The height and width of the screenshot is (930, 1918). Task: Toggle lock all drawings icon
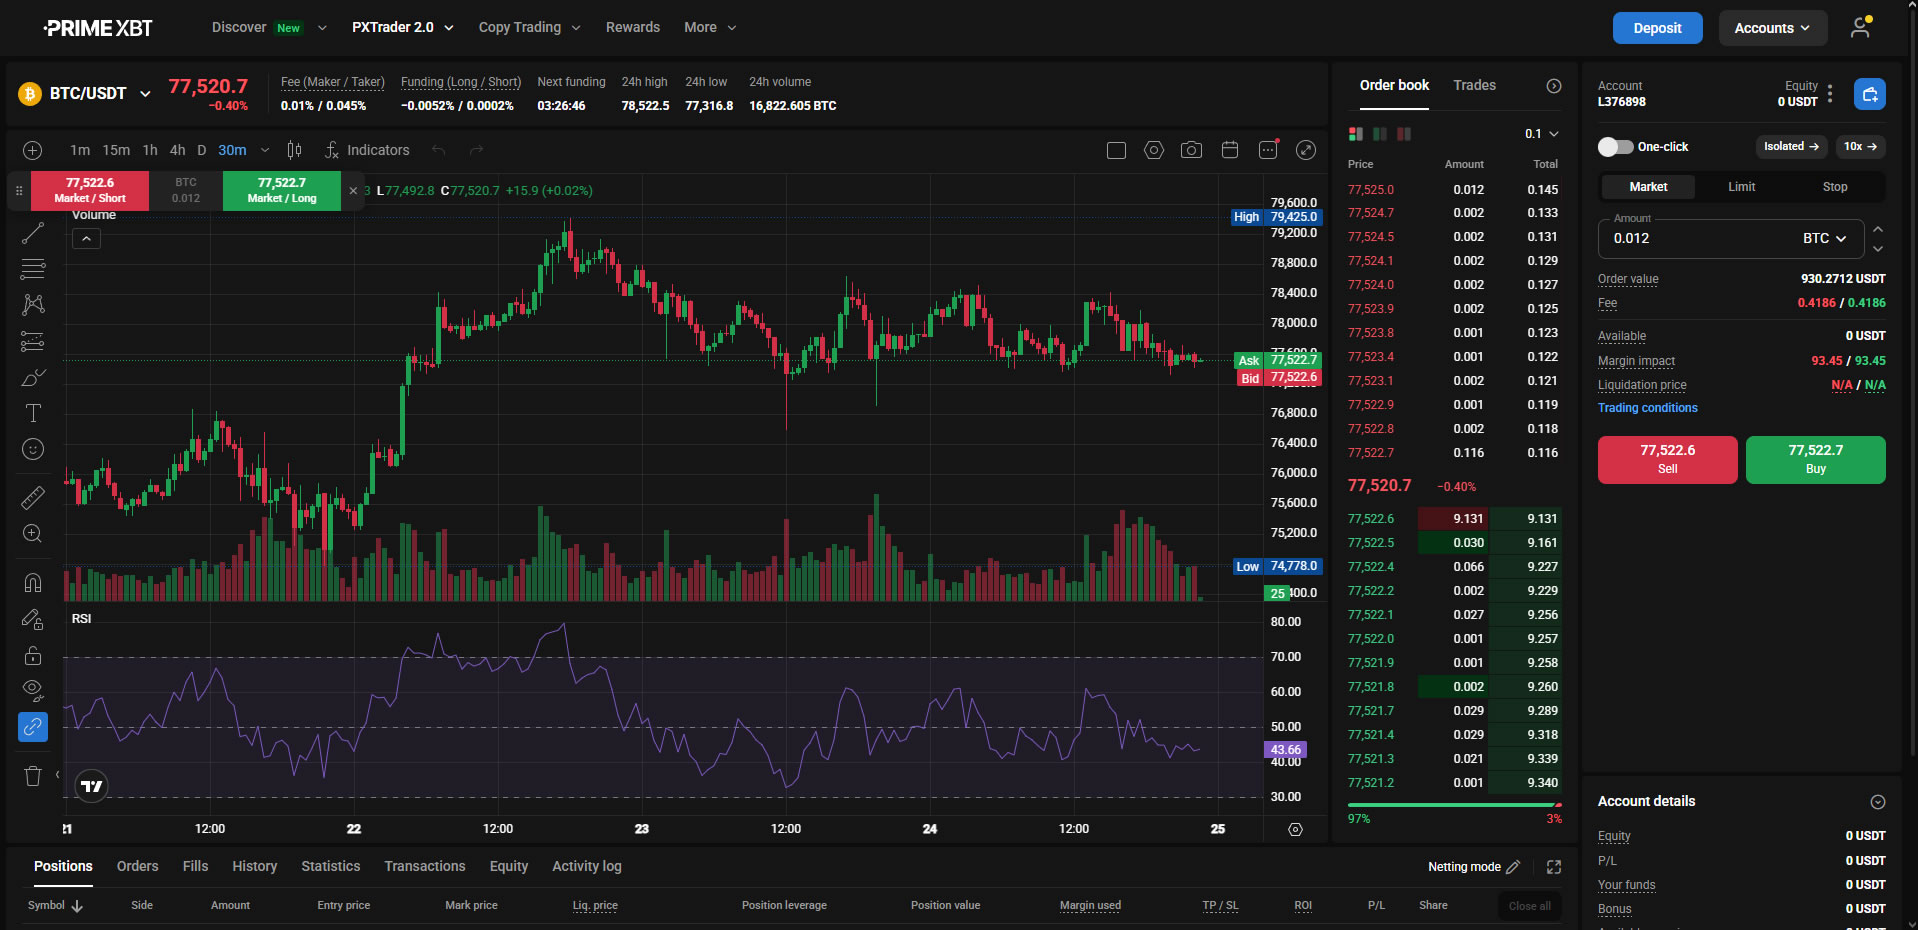tap(33, 655)
